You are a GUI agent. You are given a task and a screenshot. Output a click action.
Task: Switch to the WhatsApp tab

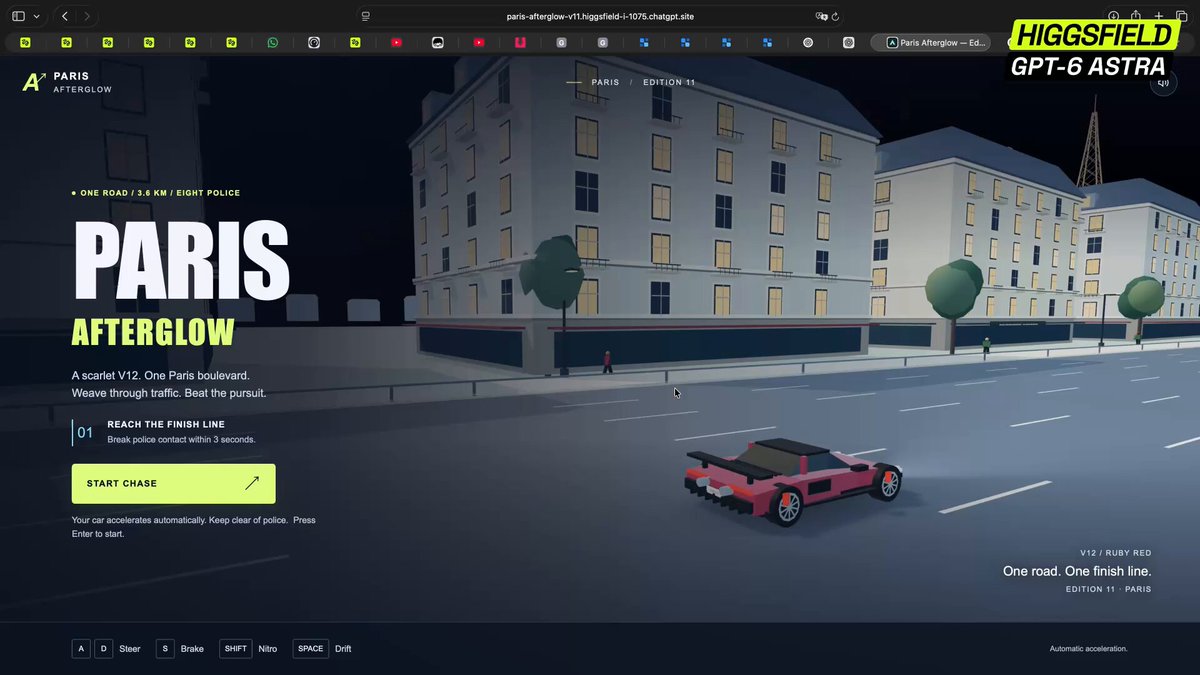273,43
